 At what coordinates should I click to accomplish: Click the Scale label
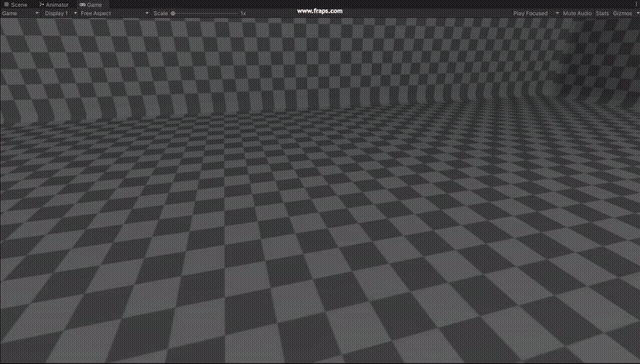tap(161, 13)
